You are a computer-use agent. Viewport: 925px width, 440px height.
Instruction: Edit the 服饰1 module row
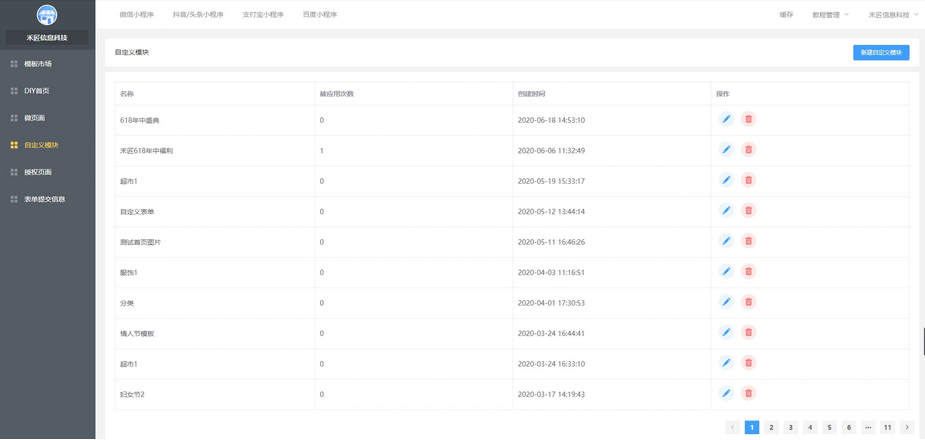pyautogui.click(x=726, y=272)
